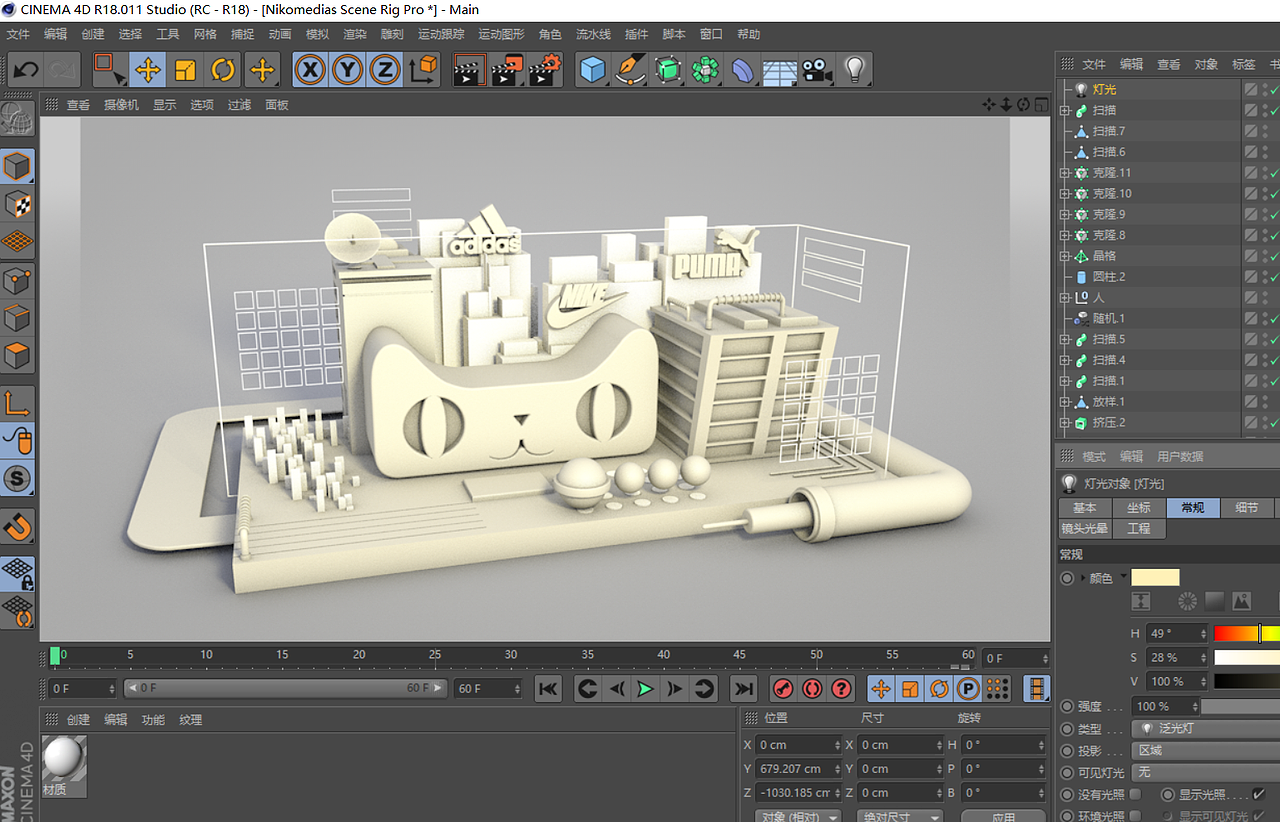
Task: Expand the 挤压.2 object
Action: 1065,423
